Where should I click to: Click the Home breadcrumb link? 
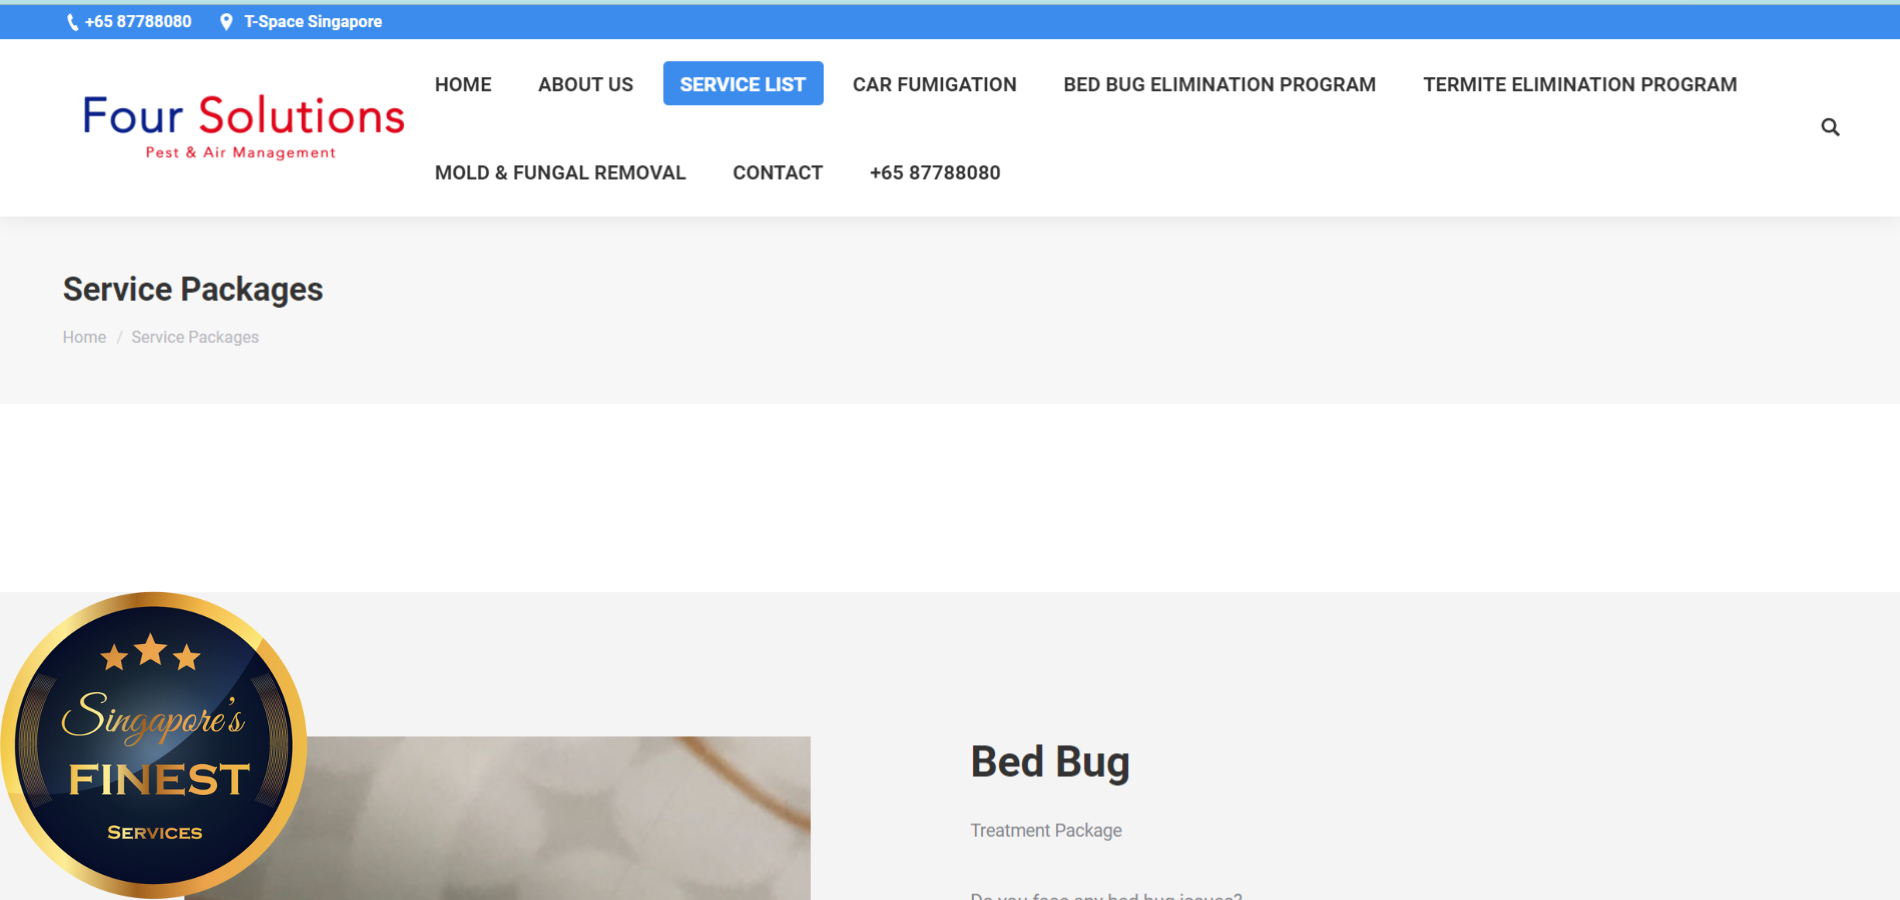[x=84, y=338]
